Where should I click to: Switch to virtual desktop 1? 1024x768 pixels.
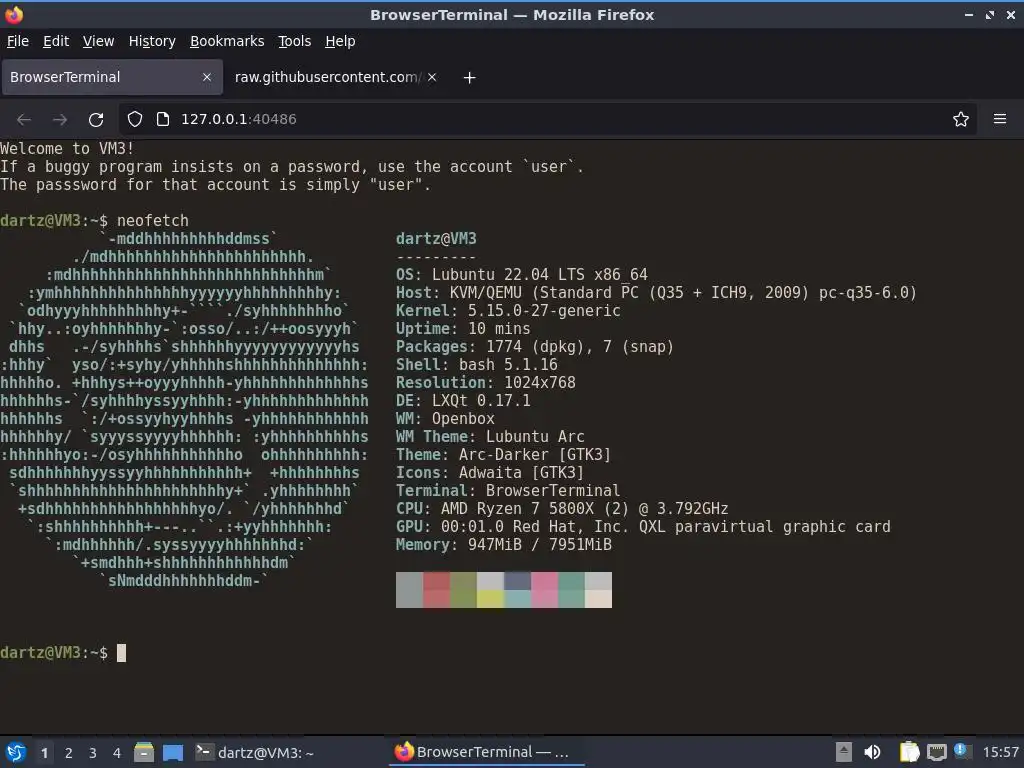tap(44, 753)
